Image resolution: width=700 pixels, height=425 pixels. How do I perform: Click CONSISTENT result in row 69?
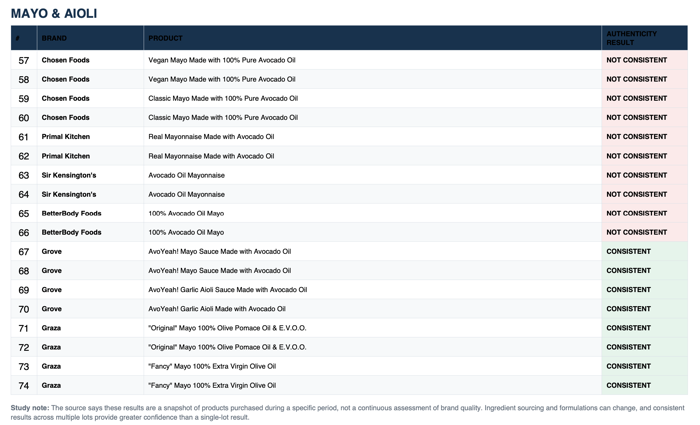(628, 290)
